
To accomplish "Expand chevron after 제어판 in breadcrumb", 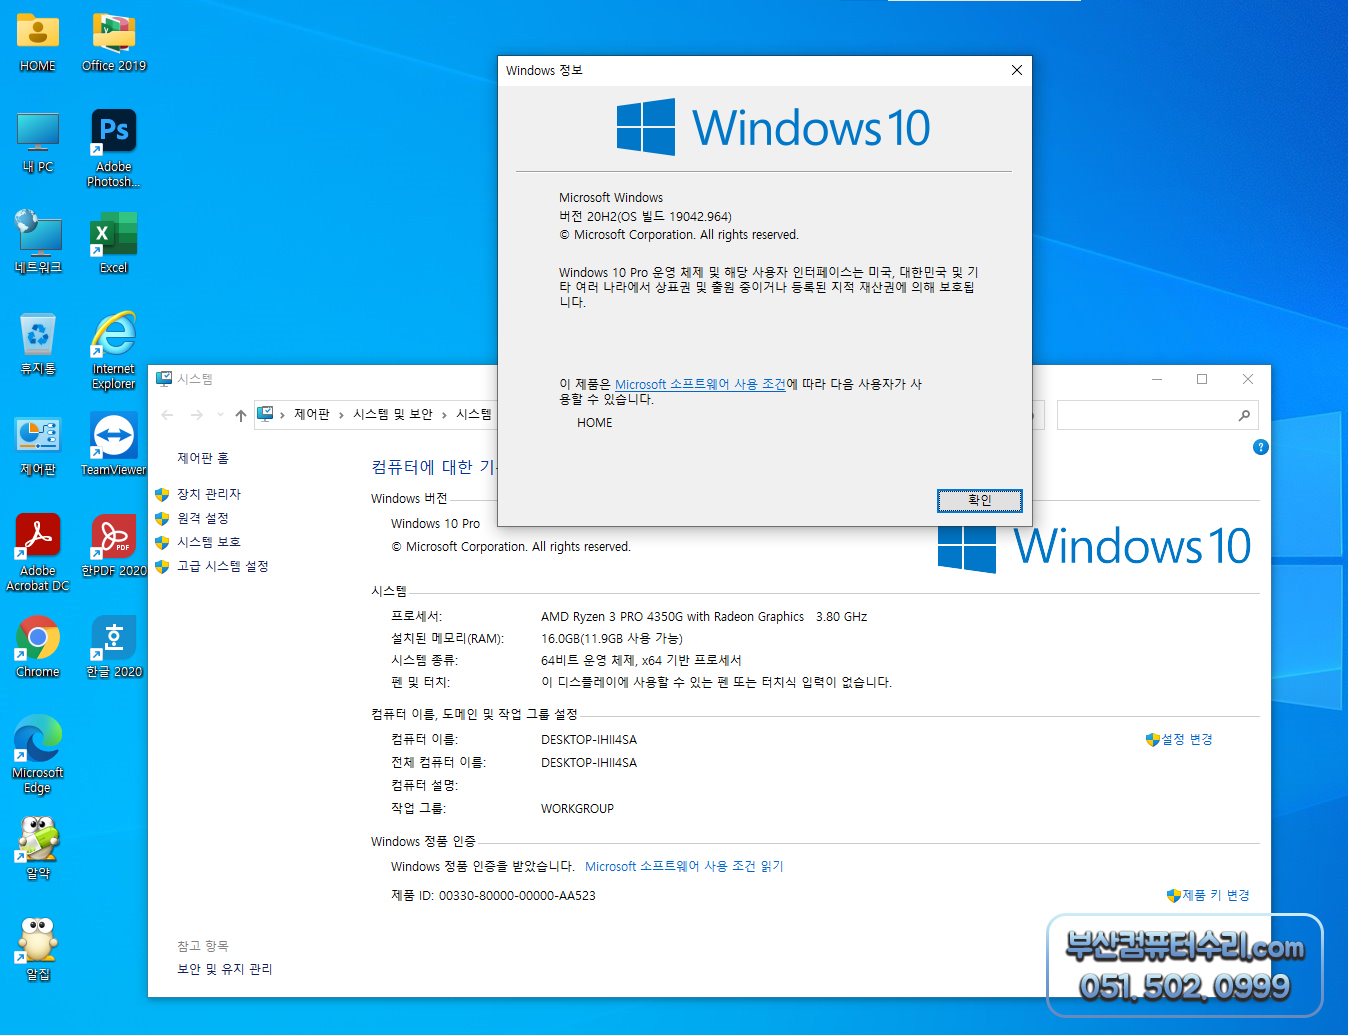I will pyautogui.click(x=341, y=415).
